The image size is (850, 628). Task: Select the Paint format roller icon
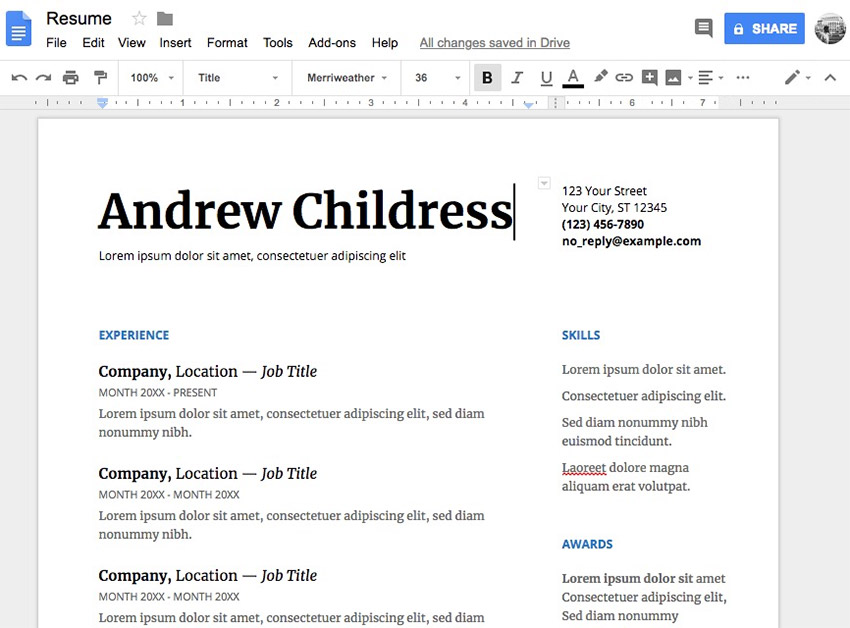[x=99, y=78]
